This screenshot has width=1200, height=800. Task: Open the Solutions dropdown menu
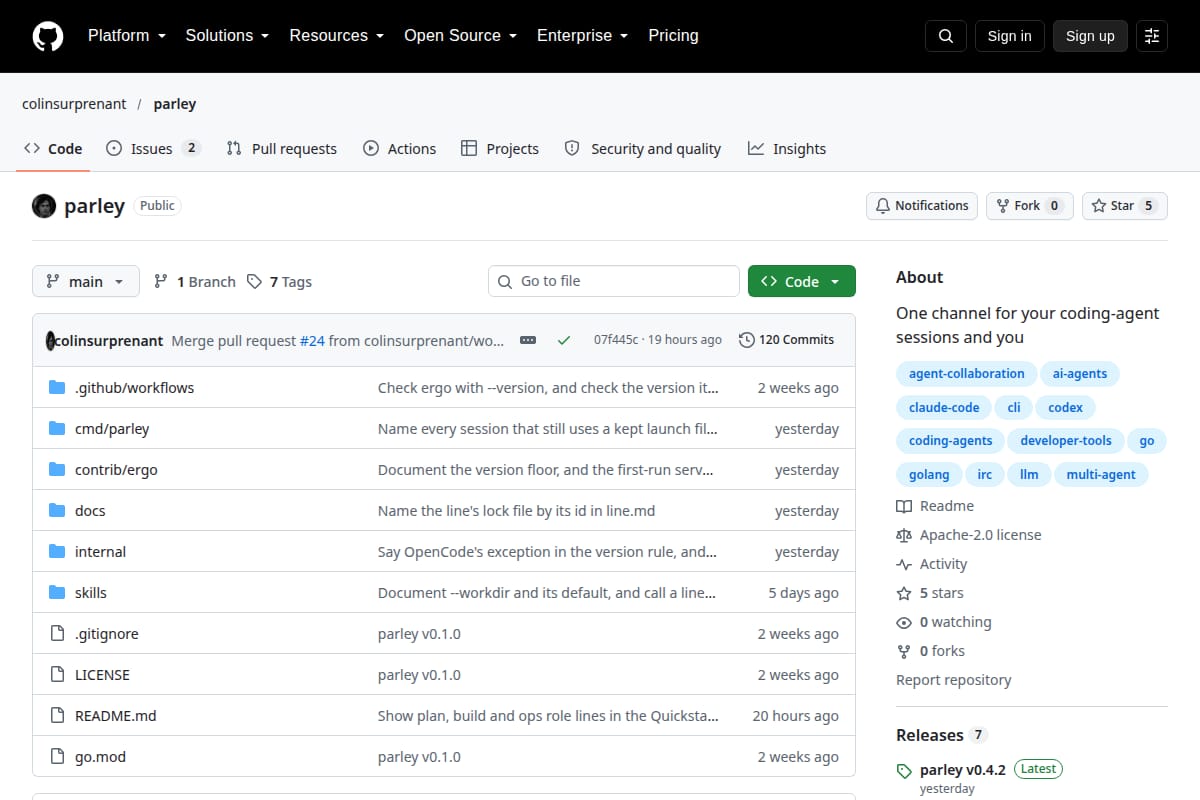[x=227, y=36]
